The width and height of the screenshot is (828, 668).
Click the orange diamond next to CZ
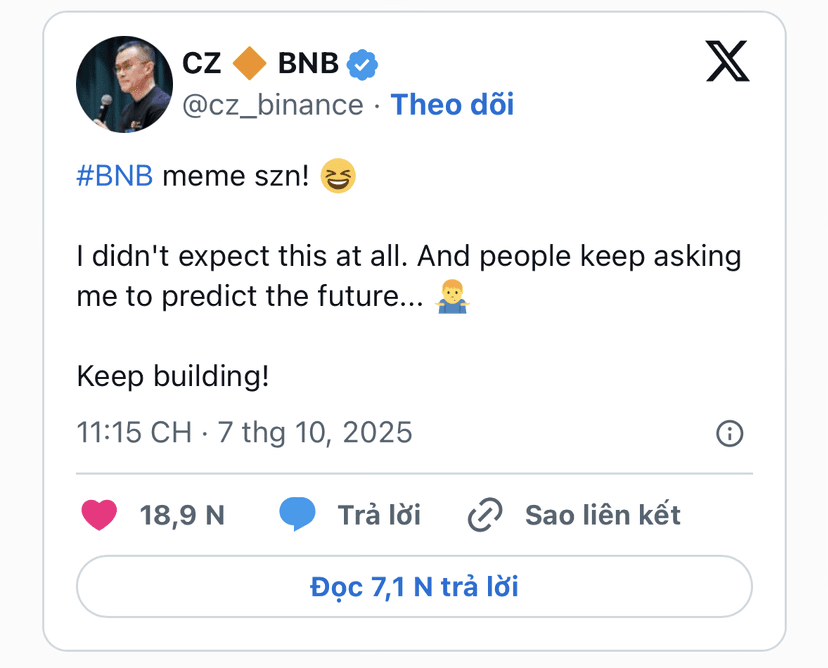pos(249,63)
